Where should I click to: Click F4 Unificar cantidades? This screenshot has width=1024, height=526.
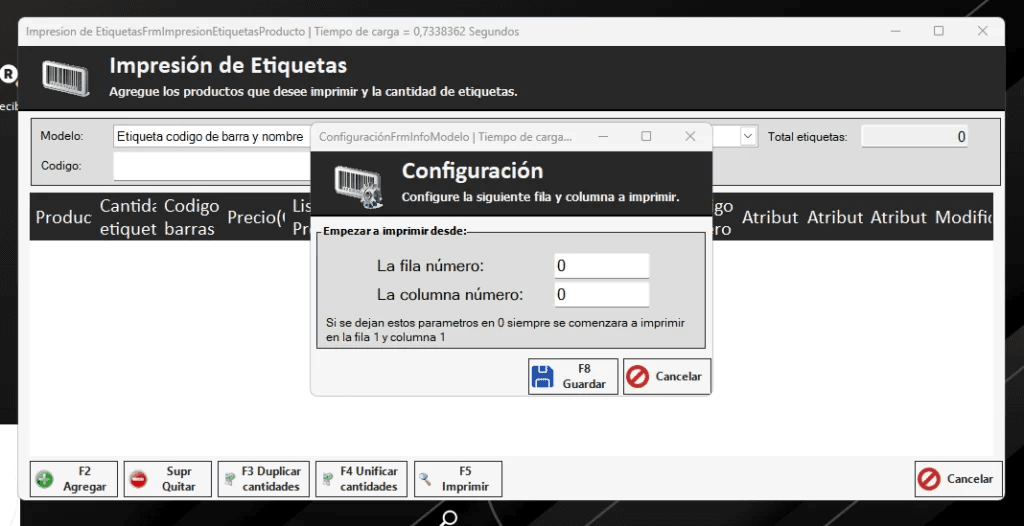pos(356,479)
